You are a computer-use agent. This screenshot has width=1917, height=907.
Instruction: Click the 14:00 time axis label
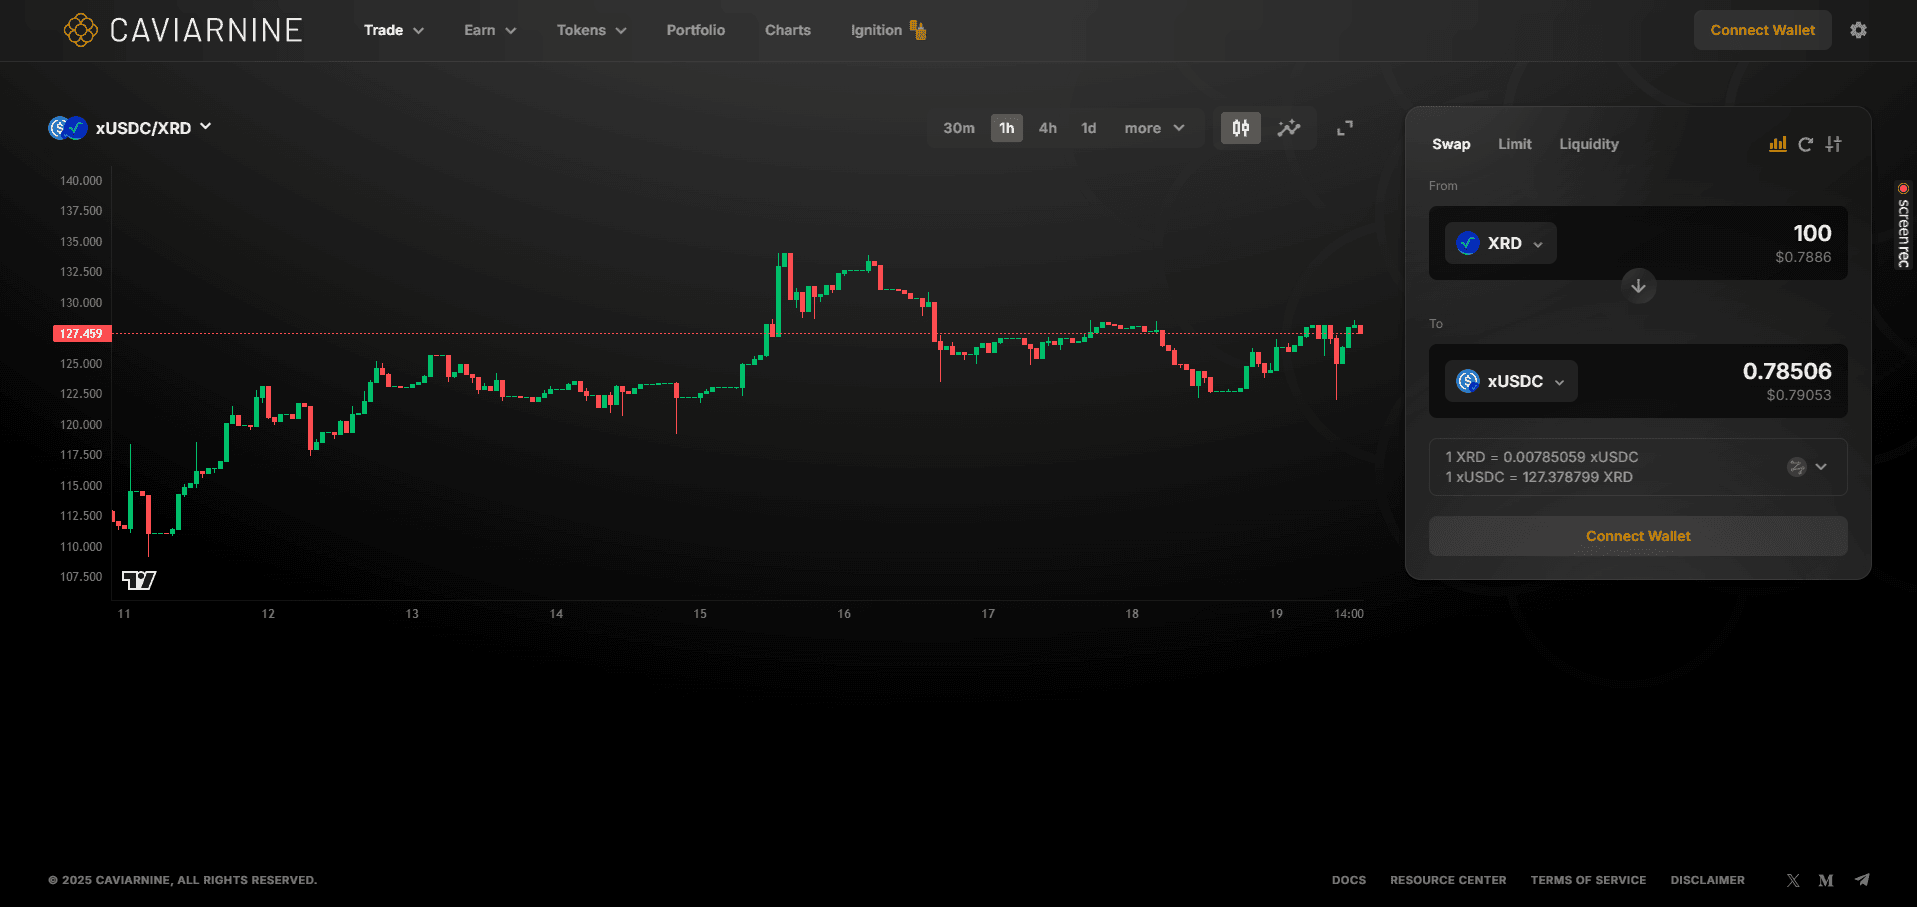[1349, 614]
